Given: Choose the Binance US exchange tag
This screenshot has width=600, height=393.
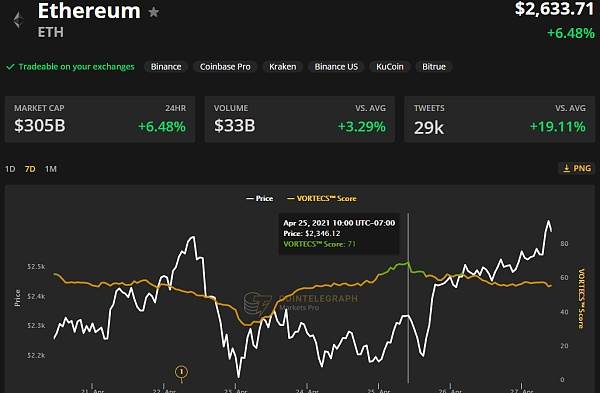Looking at the screenshot, I should point(336,67).
